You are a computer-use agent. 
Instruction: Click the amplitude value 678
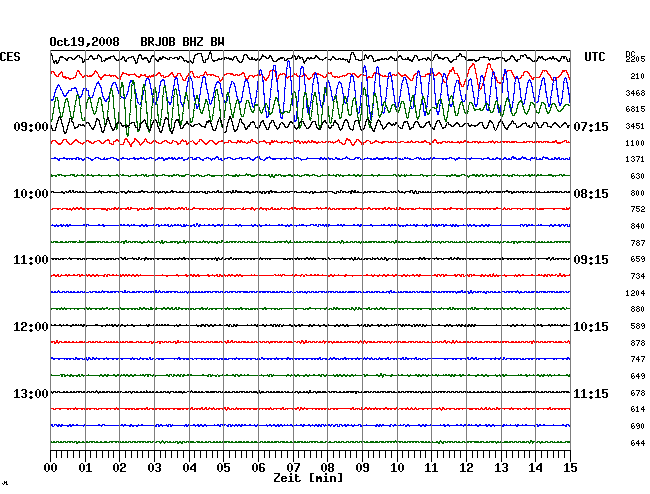click(638, 393)
